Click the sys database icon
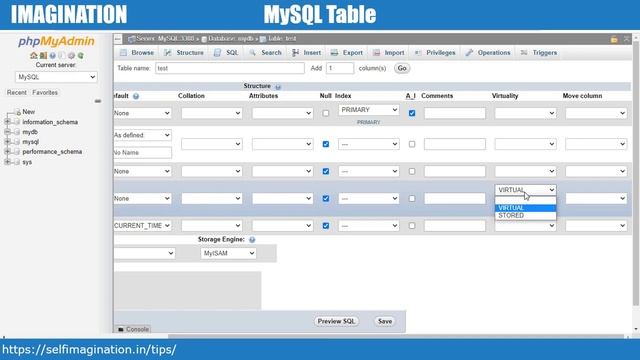Viewport: 640px width, 360px height. click(17, 162)
